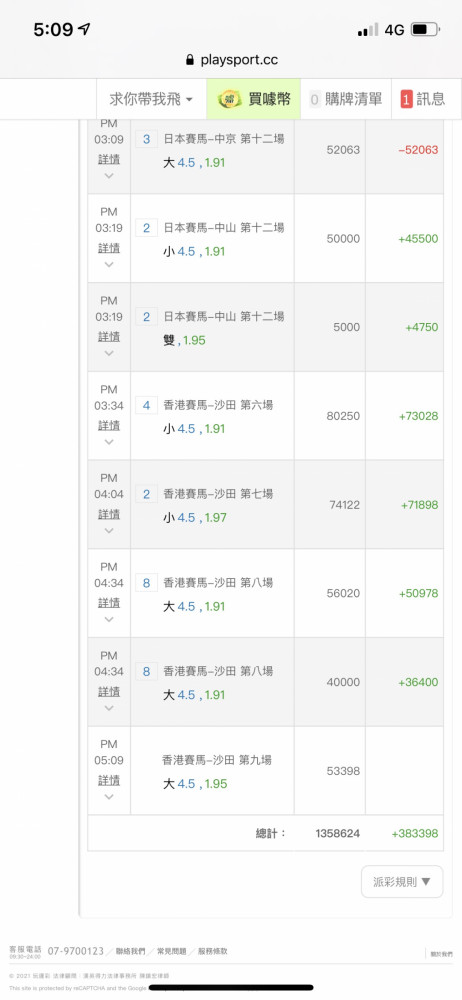Open the 購牌清單 tab
The image size is (462, 1000).
(346, 99)
